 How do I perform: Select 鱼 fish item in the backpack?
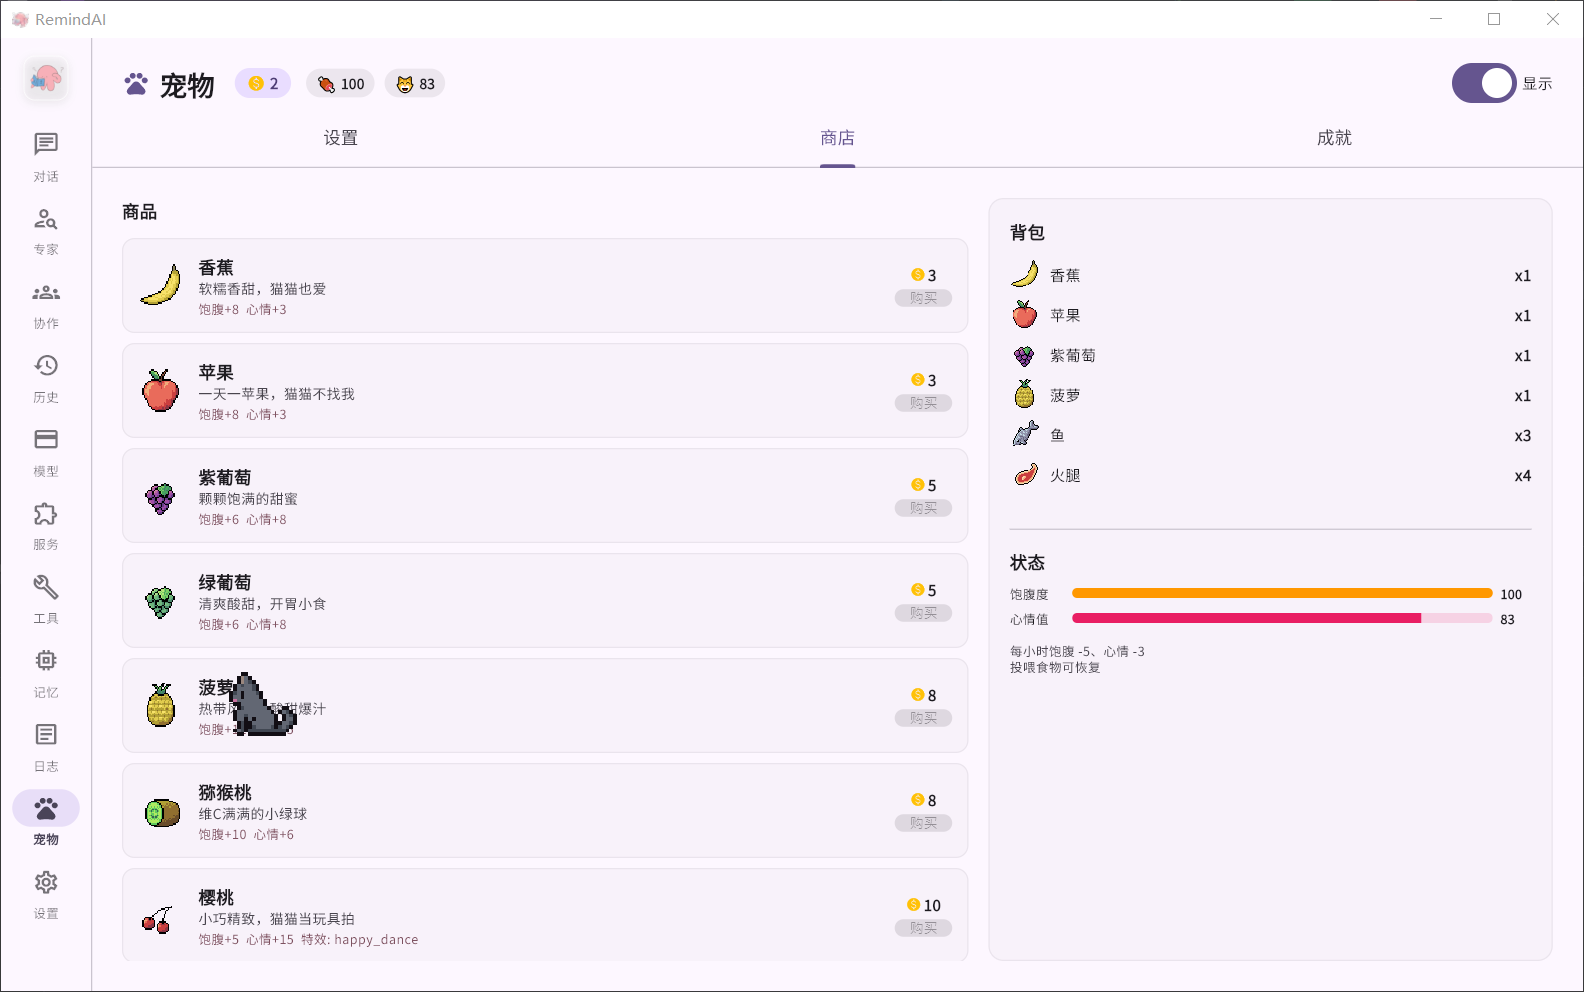pos(1270,436)
